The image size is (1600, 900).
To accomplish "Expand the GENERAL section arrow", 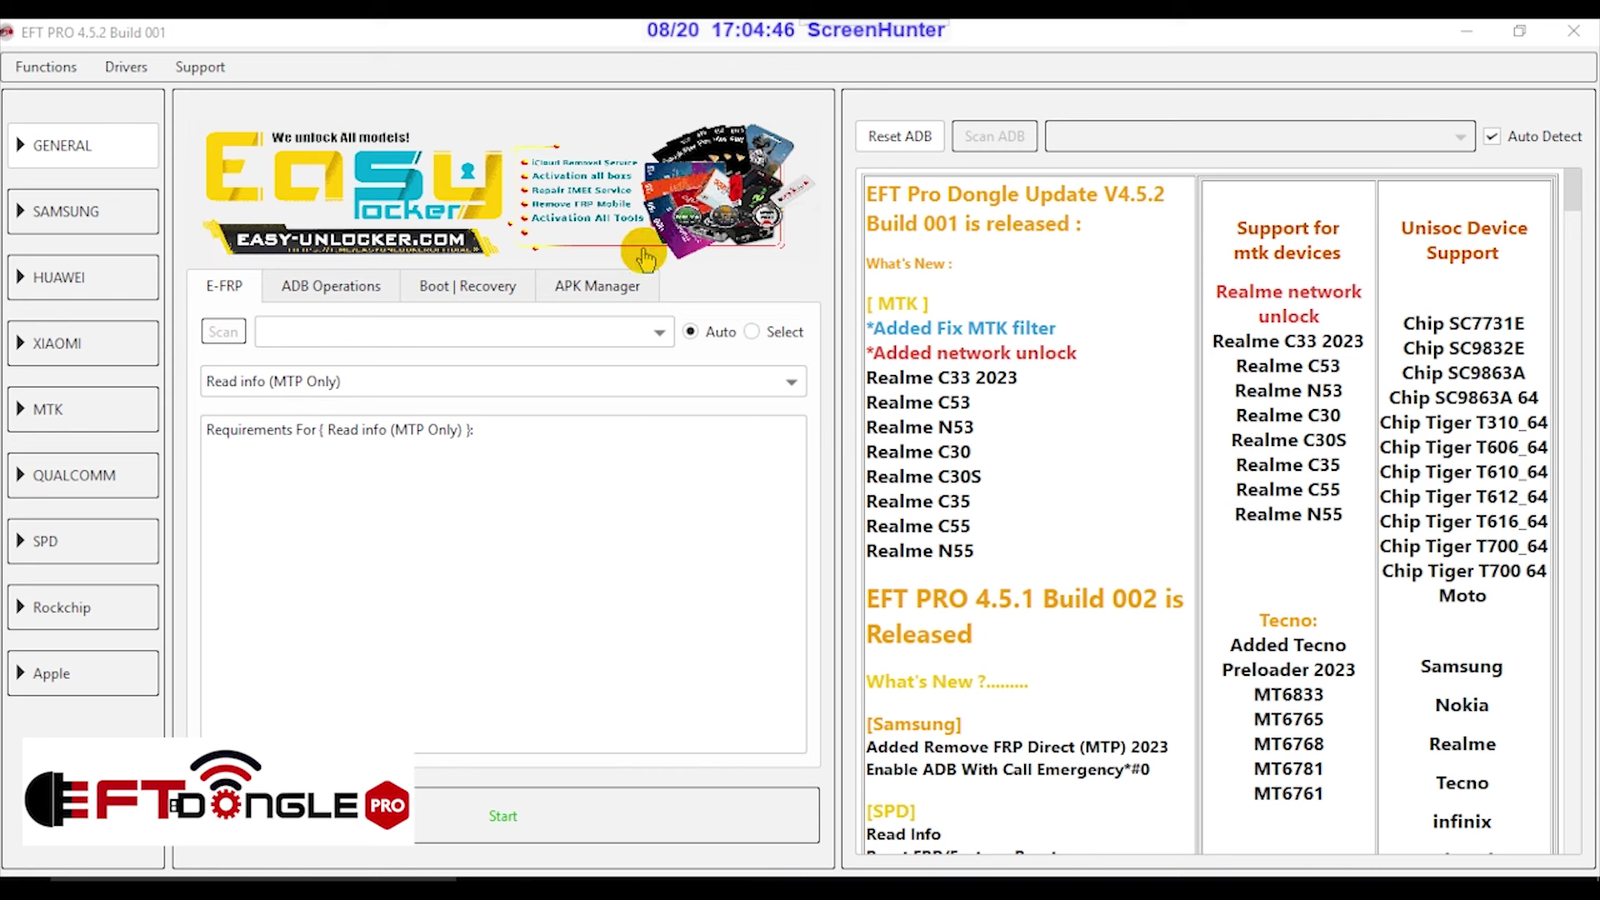I will (20, 145).
